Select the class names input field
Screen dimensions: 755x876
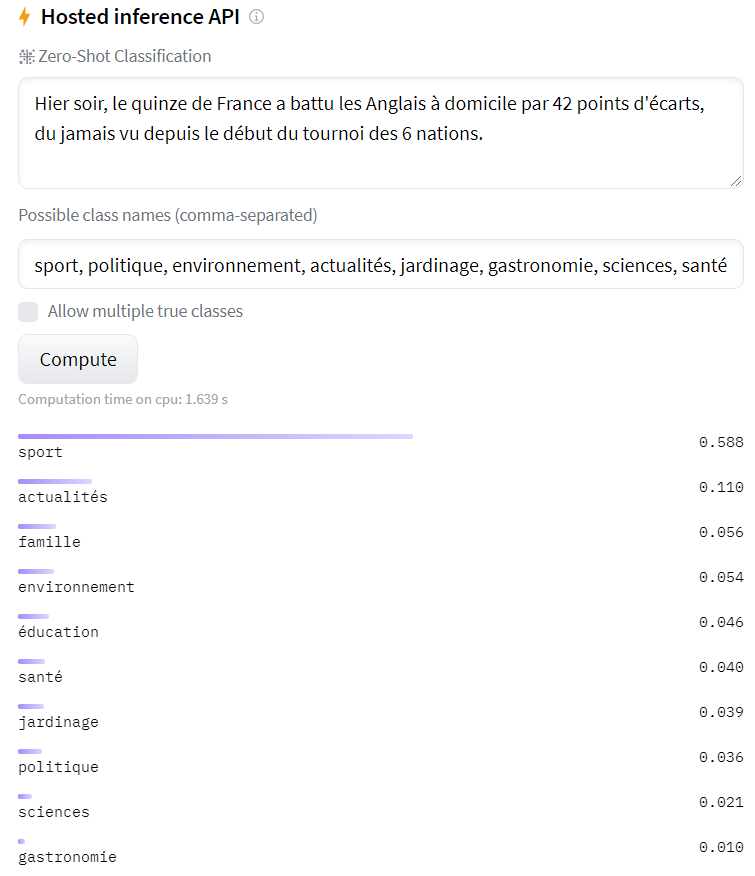pos(377,265)
